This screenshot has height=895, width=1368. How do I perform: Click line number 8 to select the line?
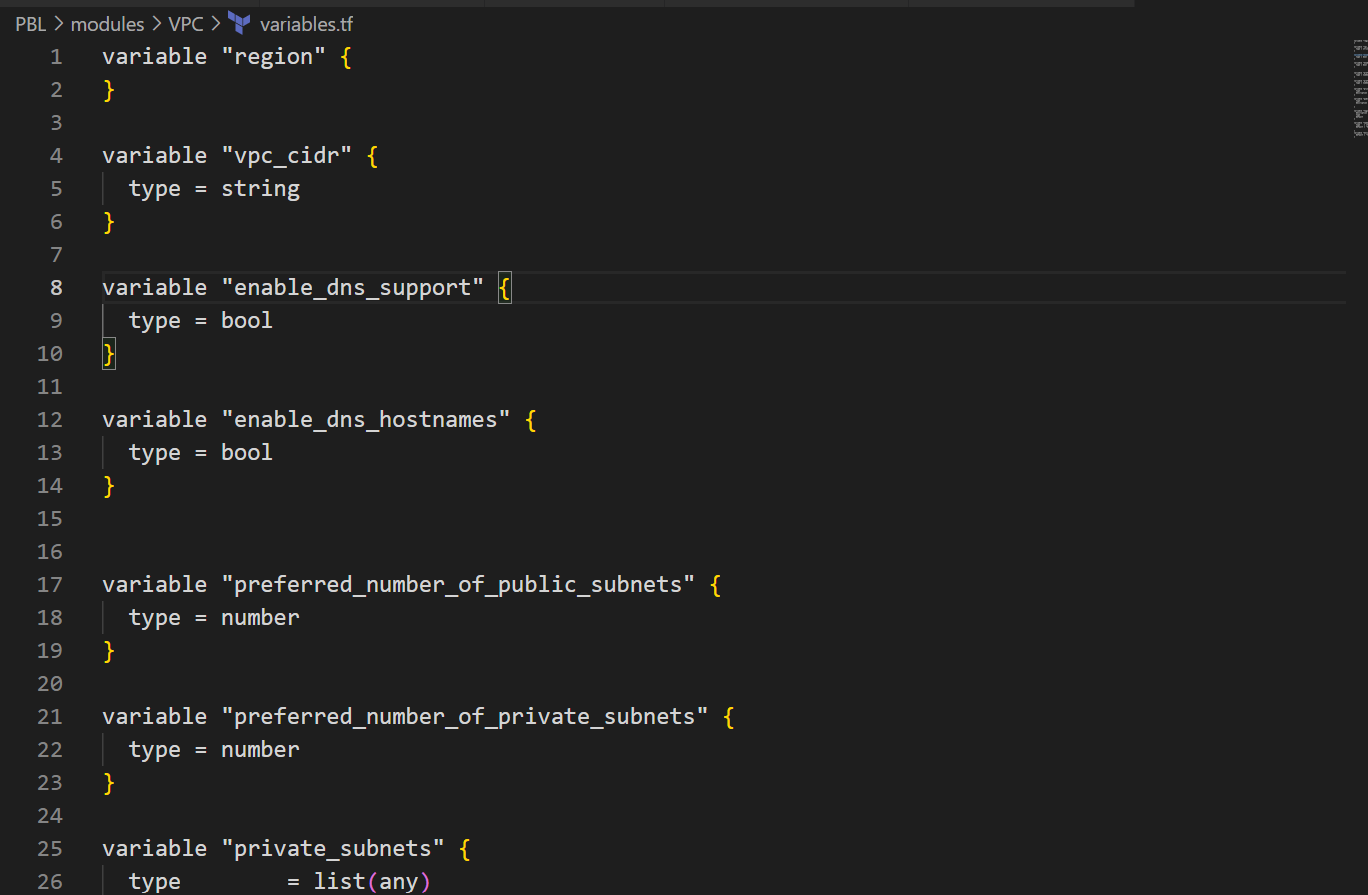pyautogui.click(x=56, y=287)
